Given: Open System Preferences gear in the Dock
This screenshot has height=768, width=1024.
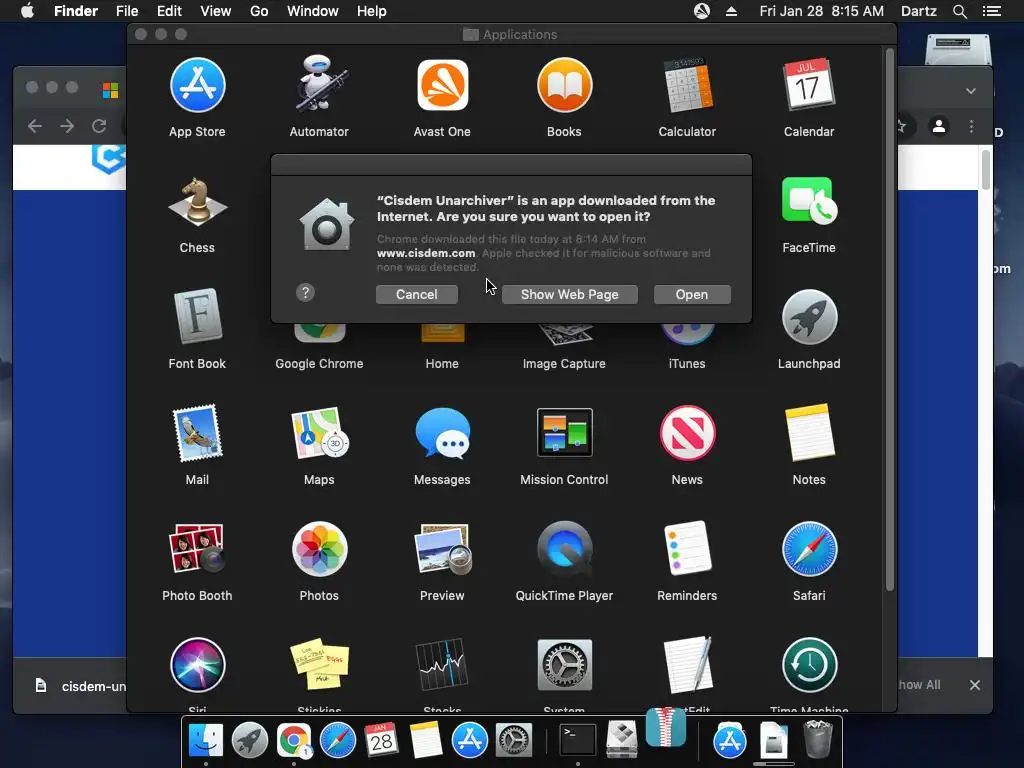Looking at the screenshot, I should 514,741.
